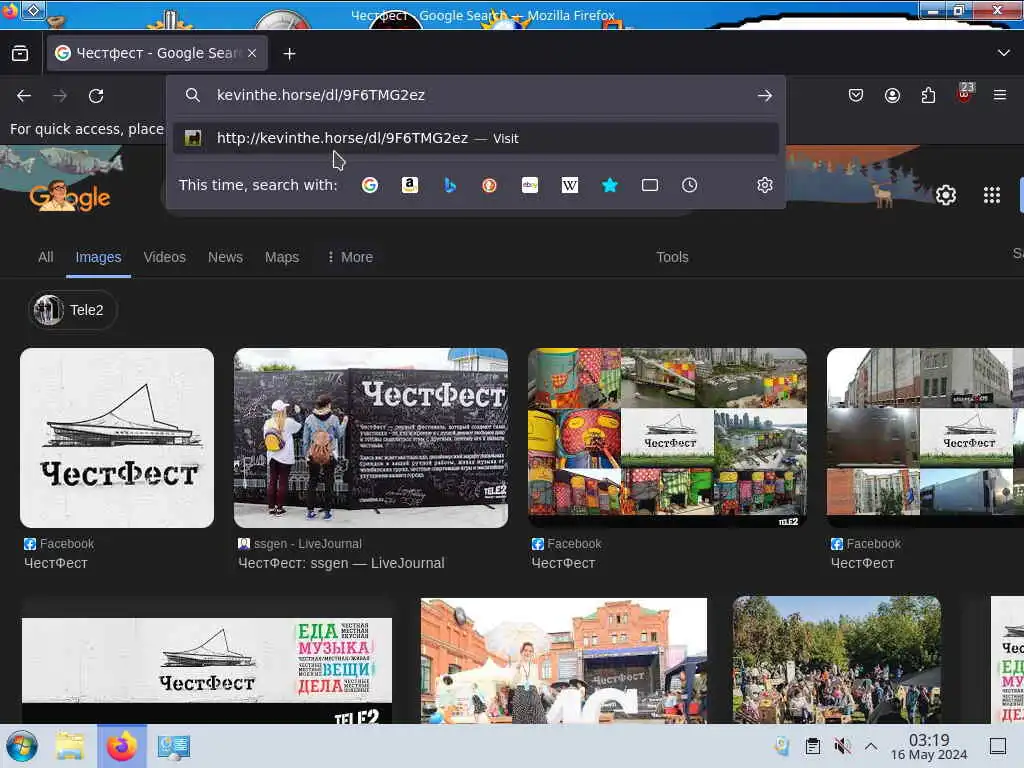This screenshot has width=1024, height=768.
Task: Open a new tab with plus button
Action: click(289, 54)
